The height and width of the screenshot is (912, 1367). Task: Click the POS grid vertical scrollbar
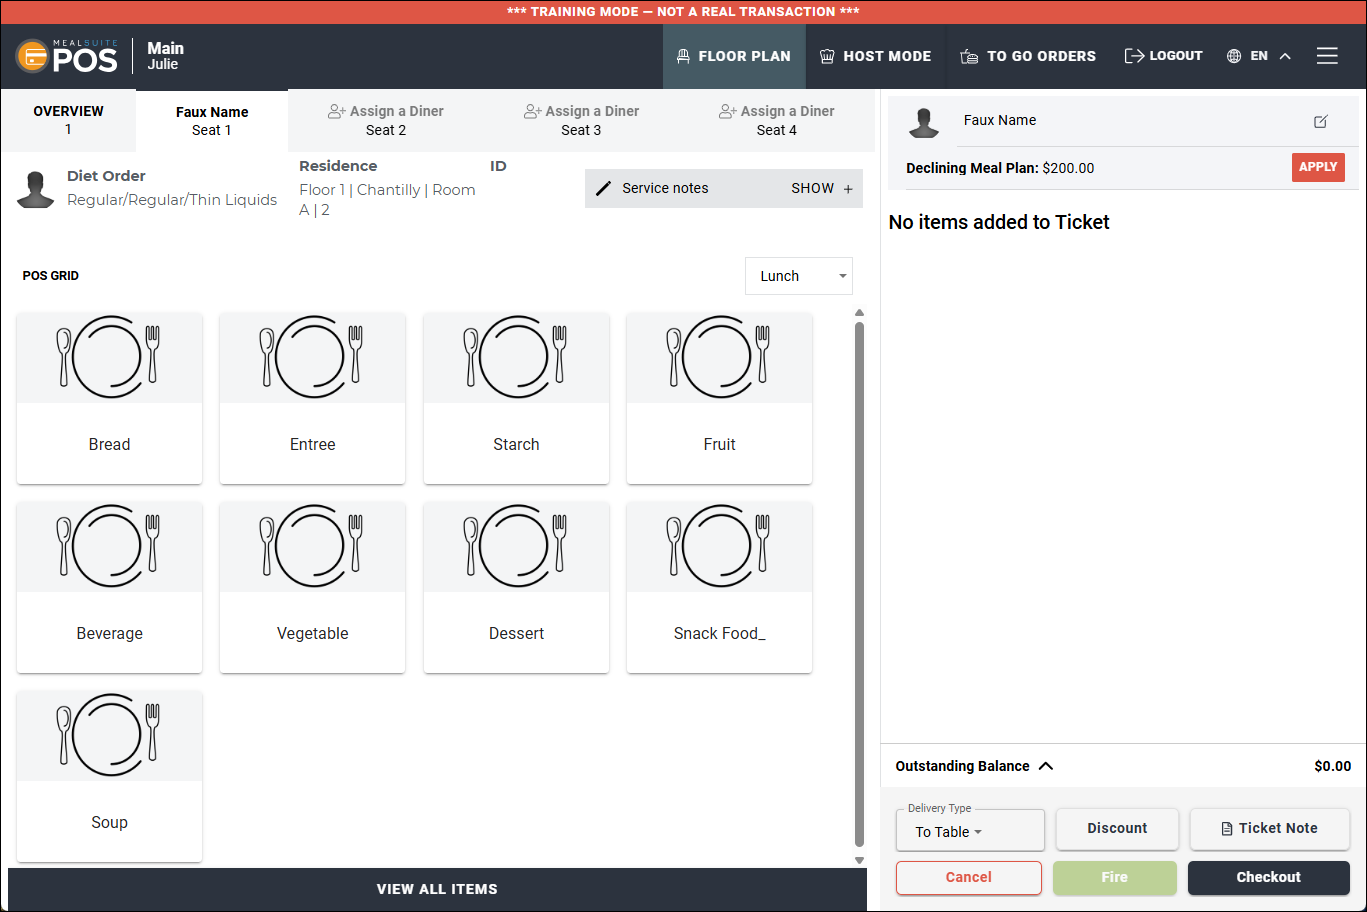tap(859, 584)
